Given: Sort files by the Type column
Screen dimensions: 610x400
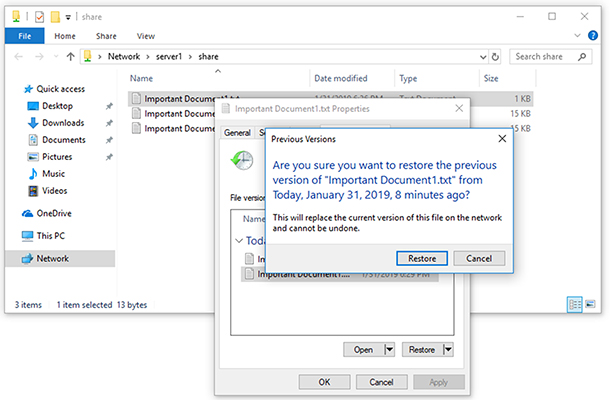Looking at the screenshot, I should coord(408,78).
